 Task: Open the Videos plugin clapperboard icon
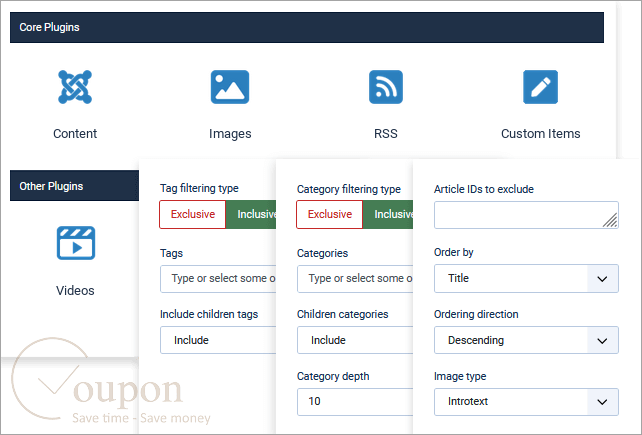tap(76, 243)
